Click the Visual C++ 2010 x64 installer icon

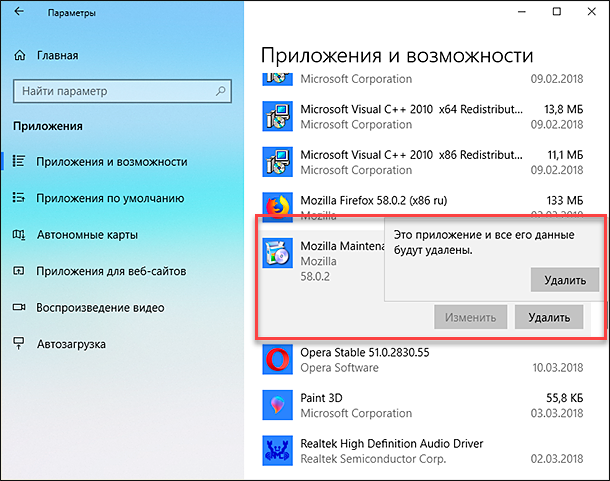(277, 116)
